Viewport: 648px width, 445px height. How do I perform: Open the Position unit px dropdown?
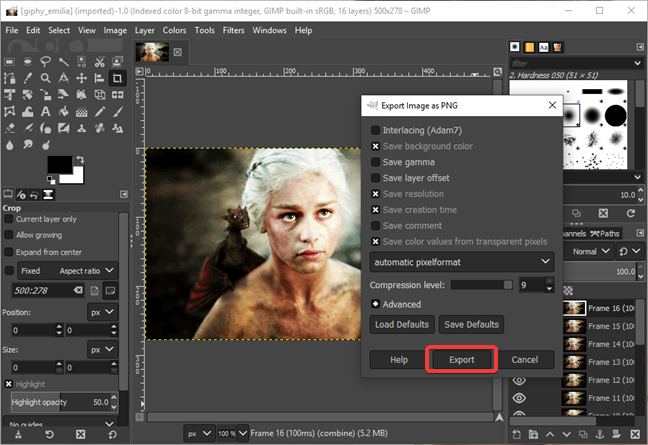tap(102, 312)
